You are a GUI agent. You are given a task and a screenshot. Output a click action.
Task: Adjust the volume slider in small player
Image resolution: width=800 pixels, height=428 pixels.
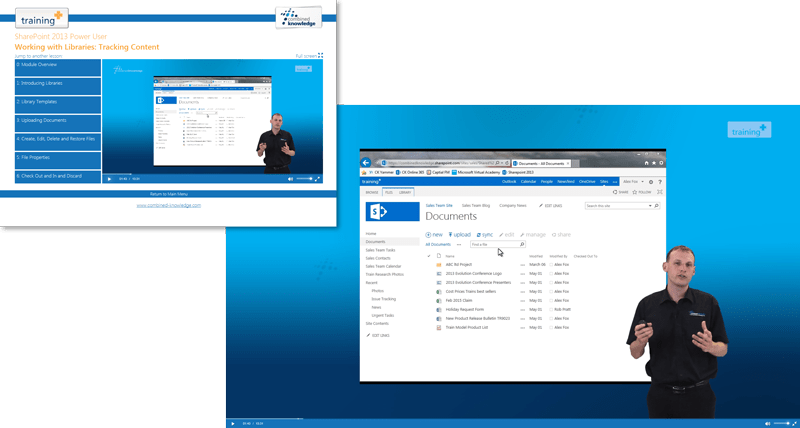click(x=304, y=179)
